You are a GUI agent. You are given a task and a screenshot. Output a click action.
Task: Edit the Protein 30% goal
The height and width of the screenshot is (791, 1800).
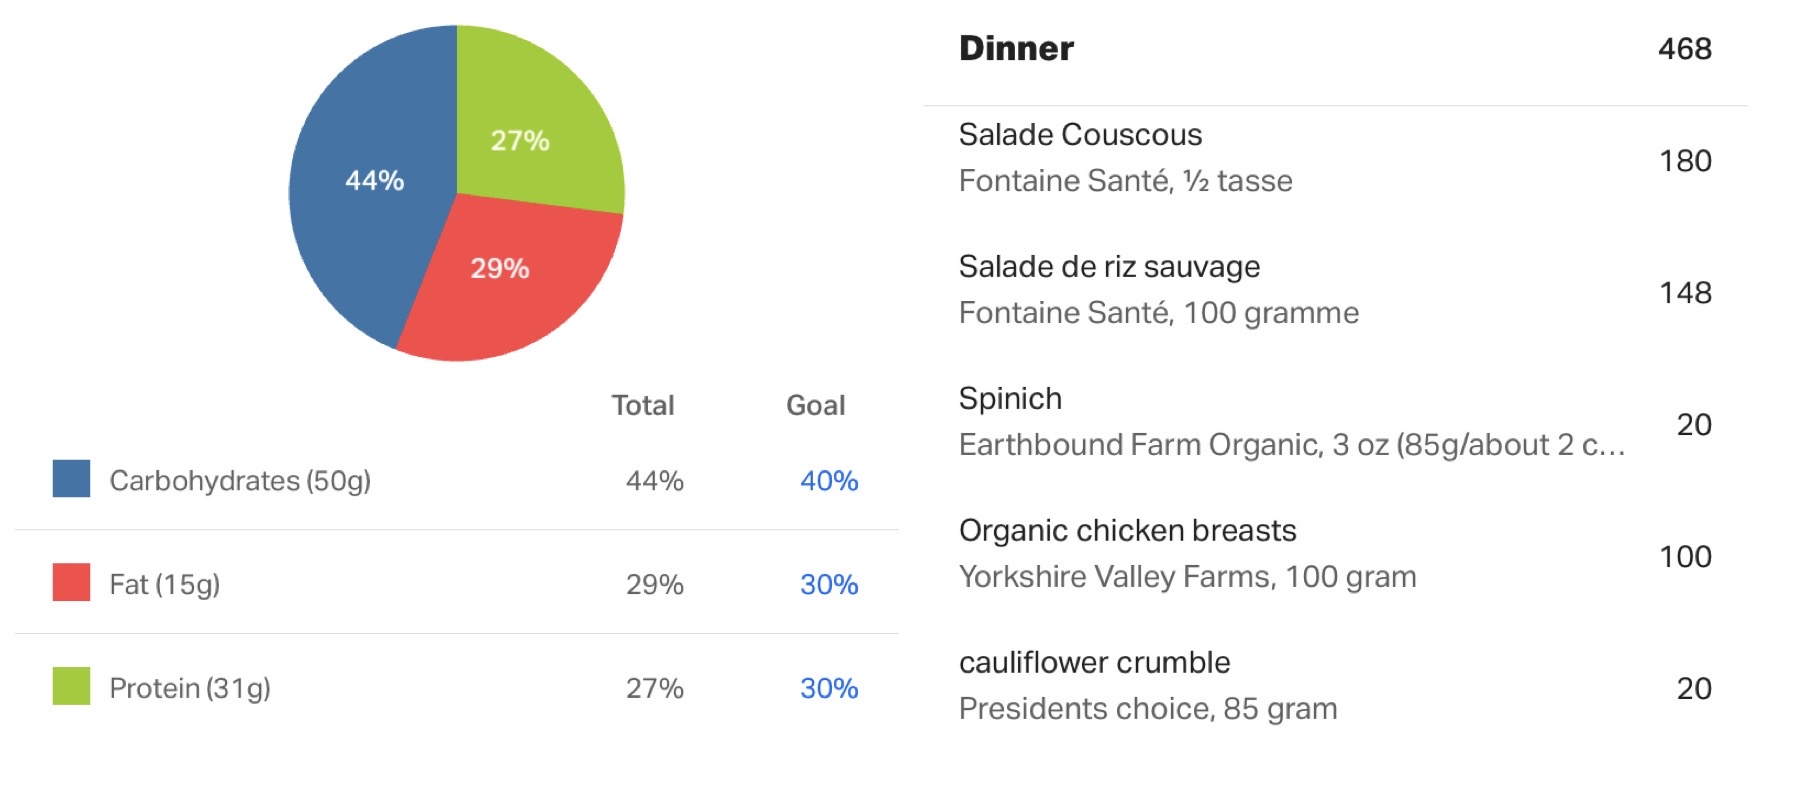(829, 689)
